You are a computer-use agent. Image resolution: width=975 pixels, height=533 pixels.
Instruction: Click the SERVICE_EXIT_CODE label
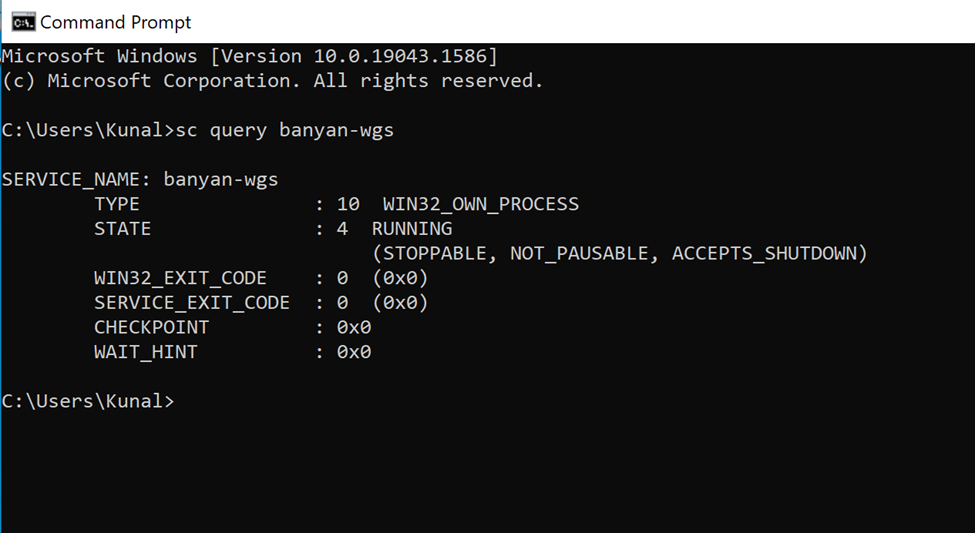tap(192, 303)
